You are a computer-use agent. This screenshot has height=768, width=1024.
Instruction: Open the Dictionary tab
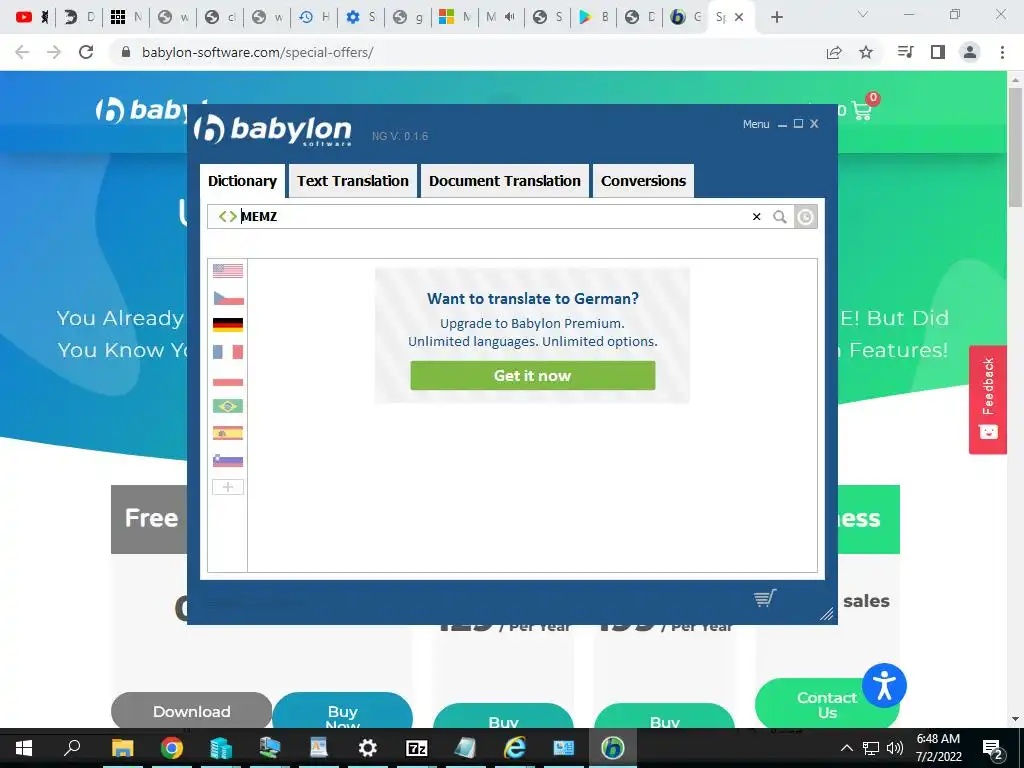point(242,181)
